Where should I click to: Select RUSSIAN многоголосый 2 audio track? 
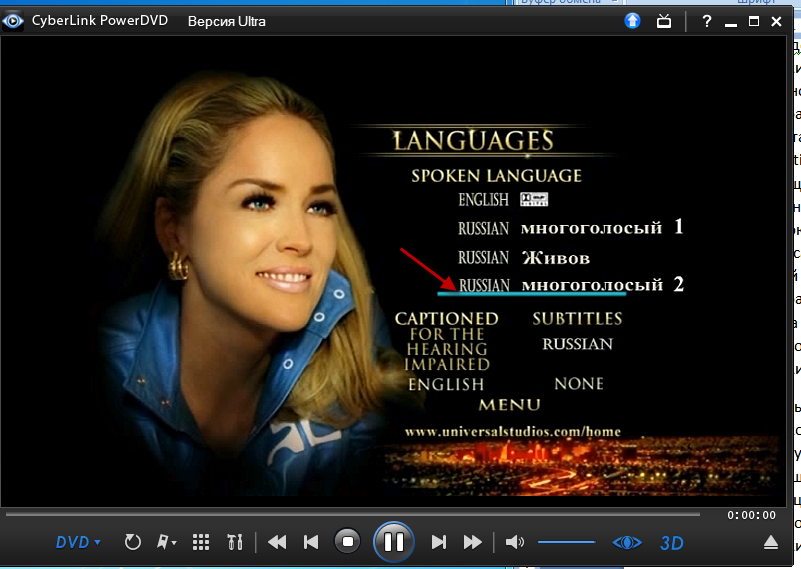coord(571,284)
